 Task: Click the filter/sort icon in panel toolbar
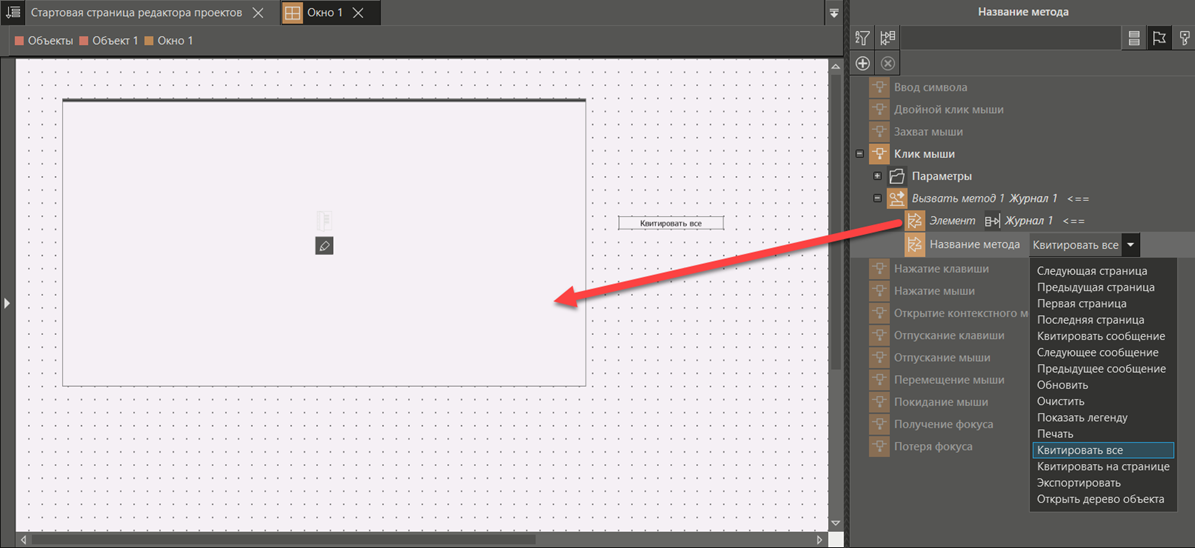[863, 38]
